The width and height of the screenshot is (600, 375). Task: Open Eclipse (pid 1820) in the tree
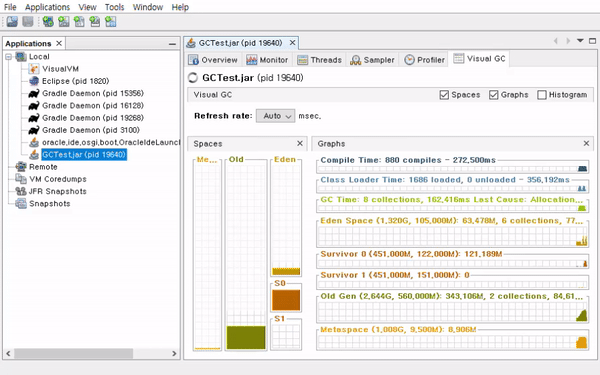75,81
